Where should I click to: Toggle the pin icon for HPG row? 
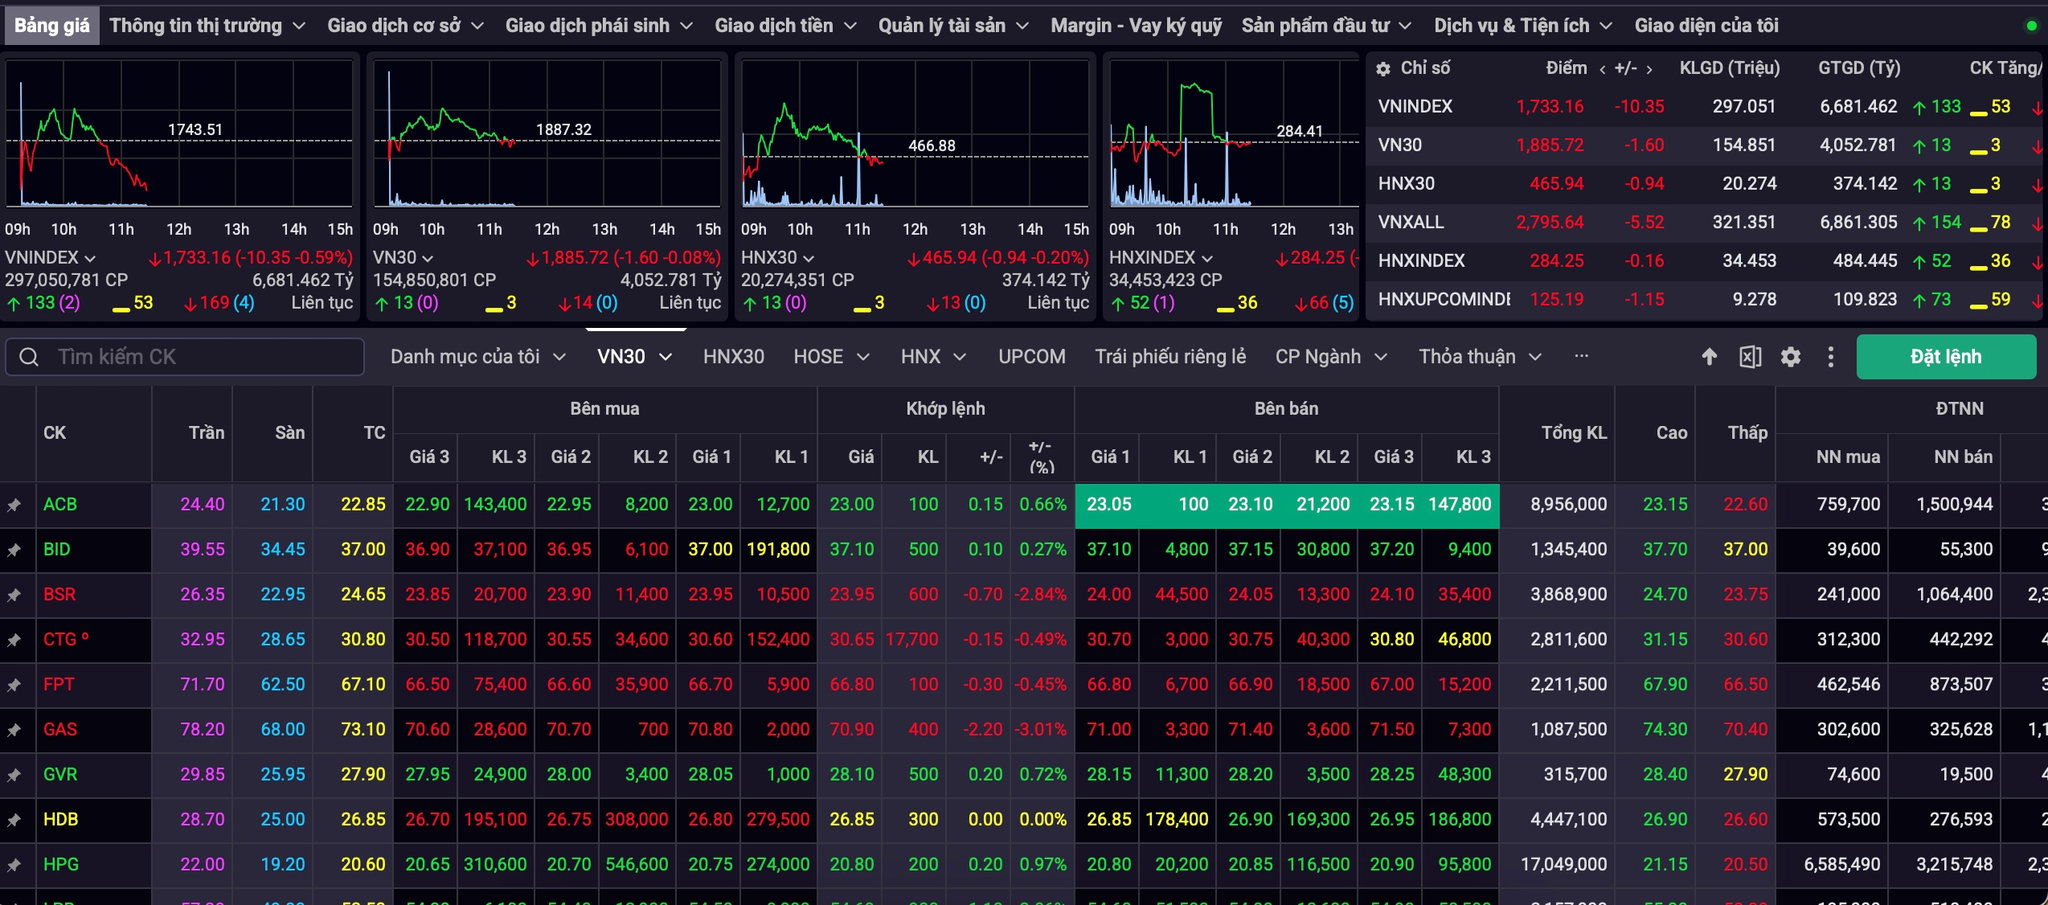coord(14,865)
